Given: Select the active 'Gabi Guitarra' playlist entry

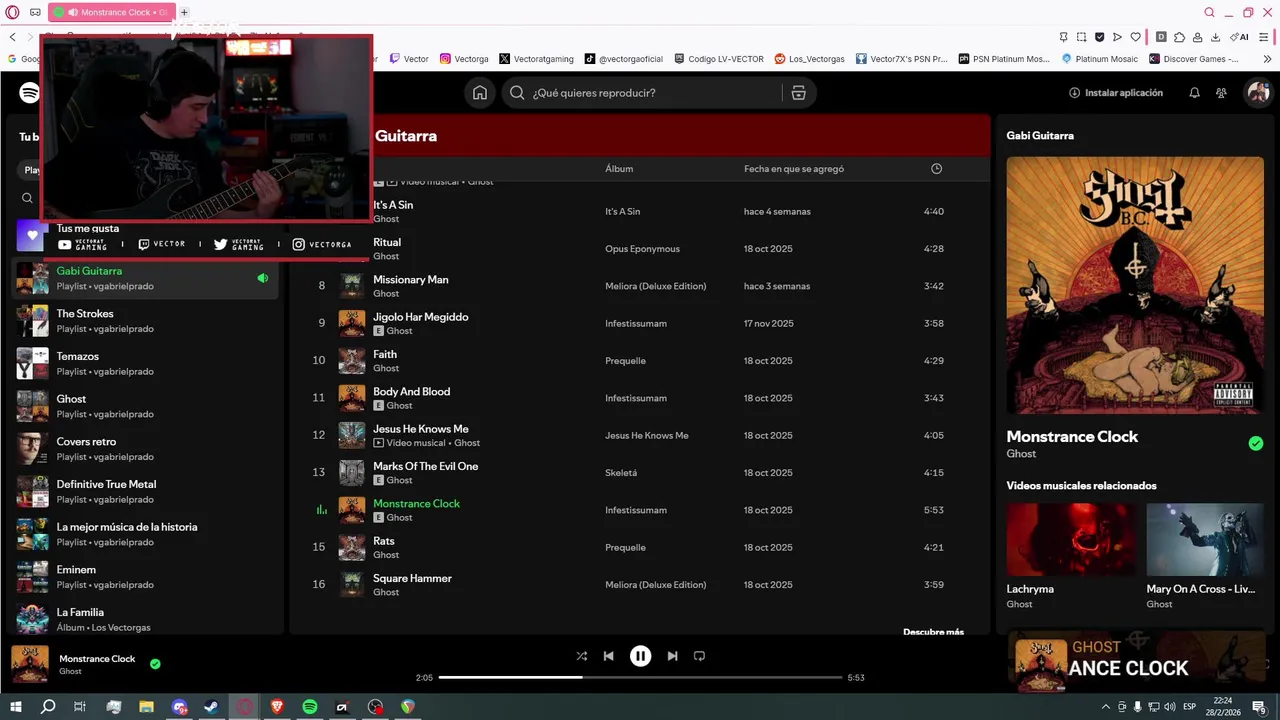Looking at the screenshot, I should (x=145, y=278).
